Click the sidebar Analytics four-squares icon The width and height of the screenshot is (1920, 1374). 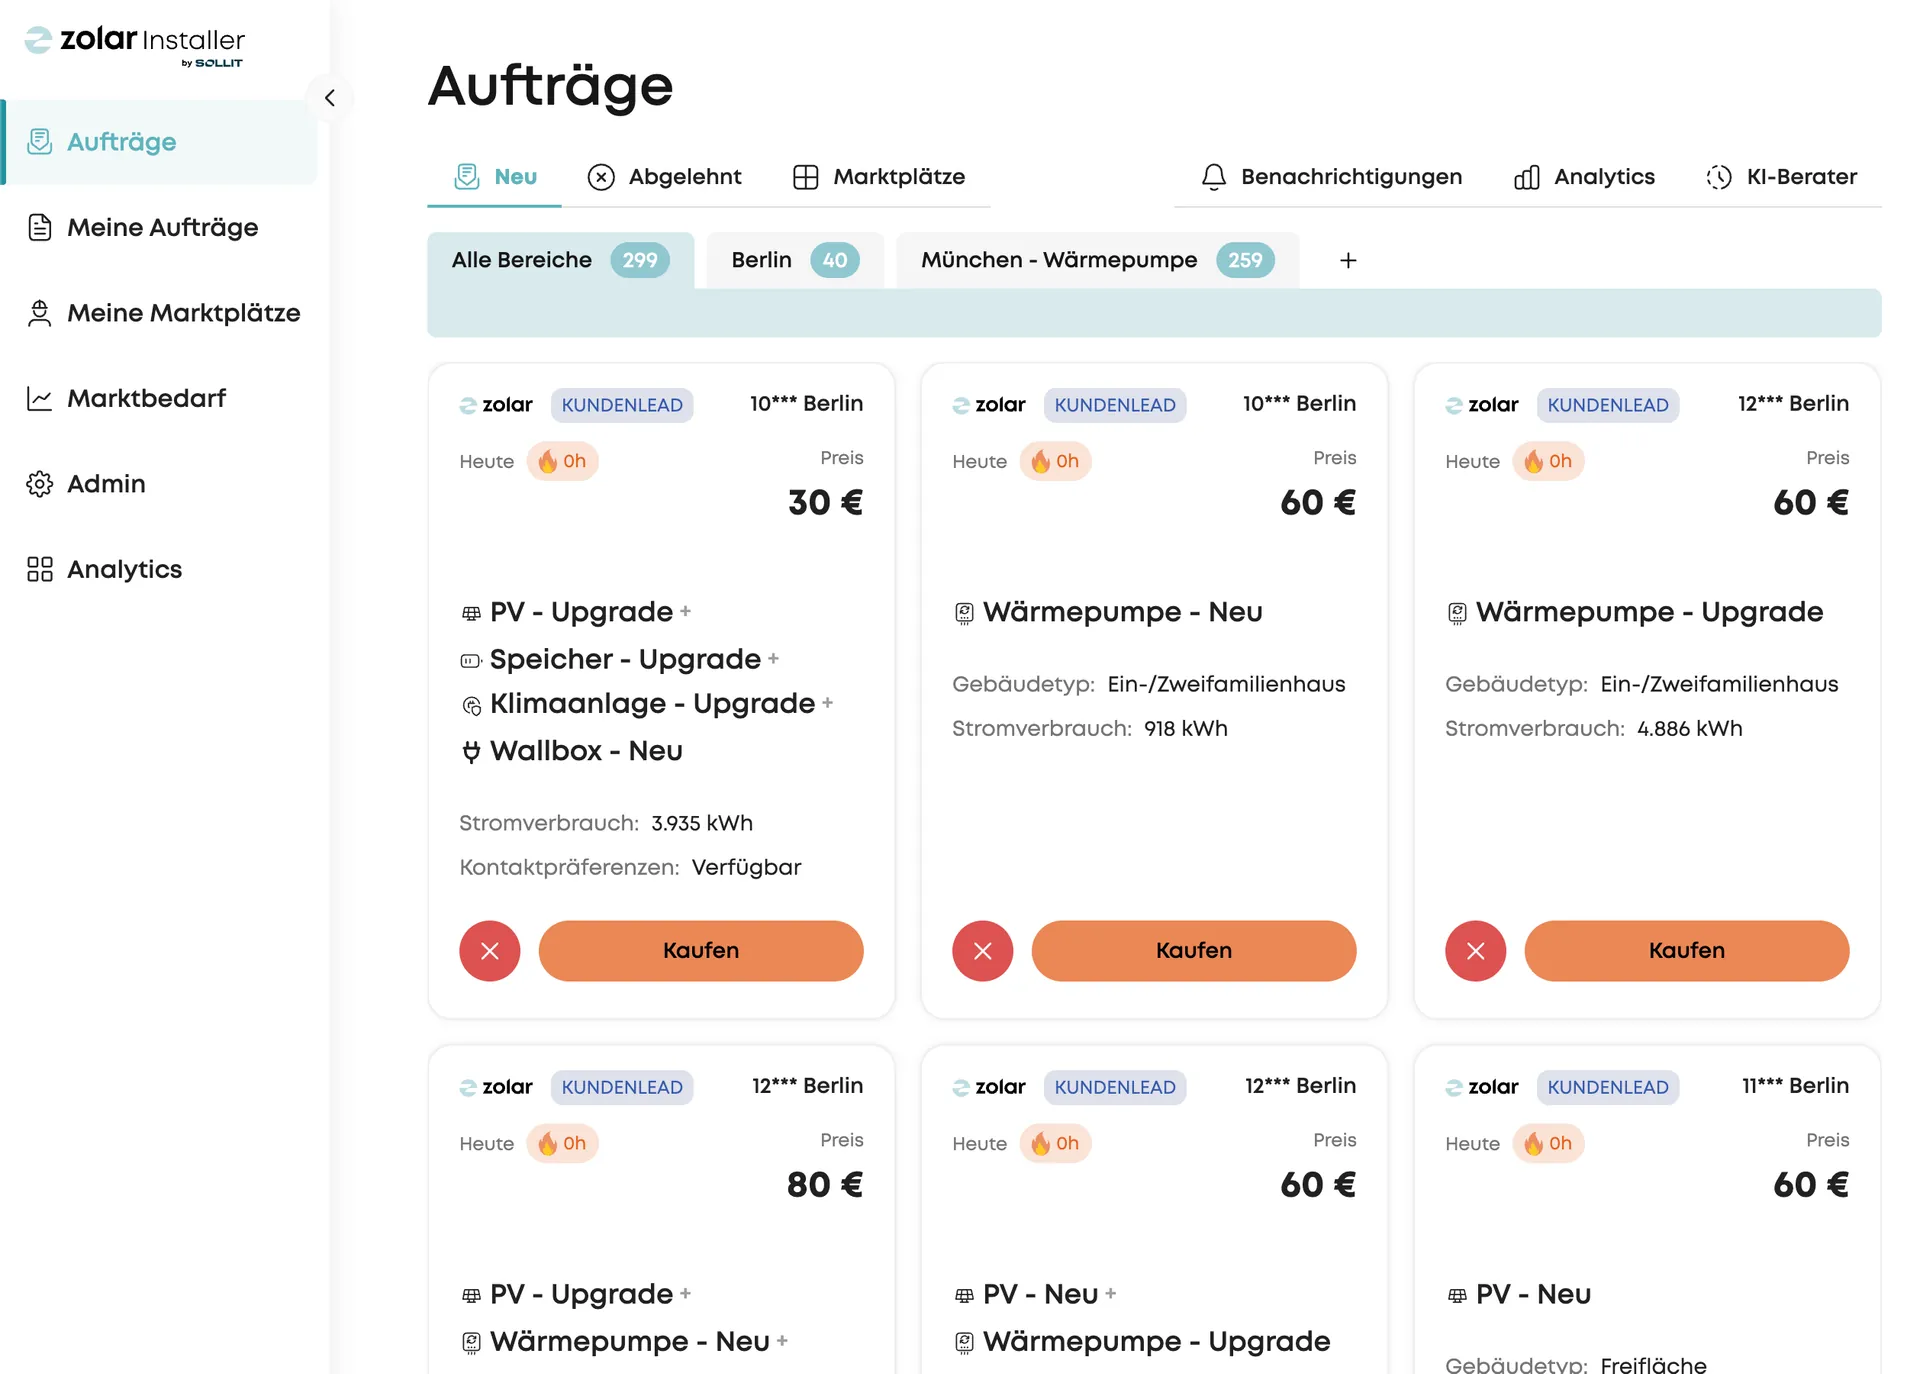[x=40, y=569]
